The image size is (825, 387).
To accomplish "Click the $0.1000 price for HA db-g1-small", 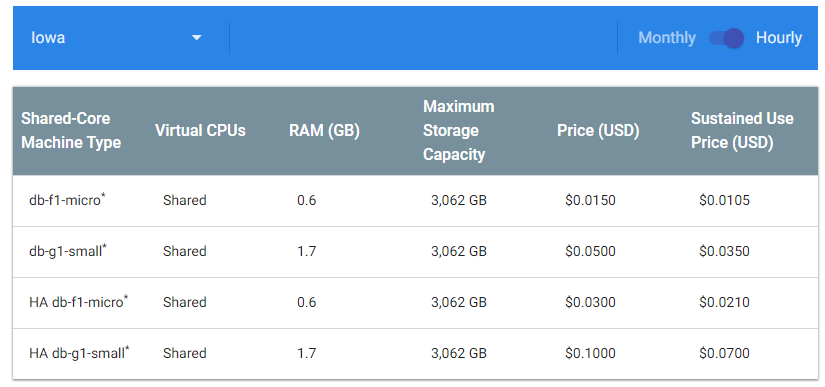I will click(590, 353).
